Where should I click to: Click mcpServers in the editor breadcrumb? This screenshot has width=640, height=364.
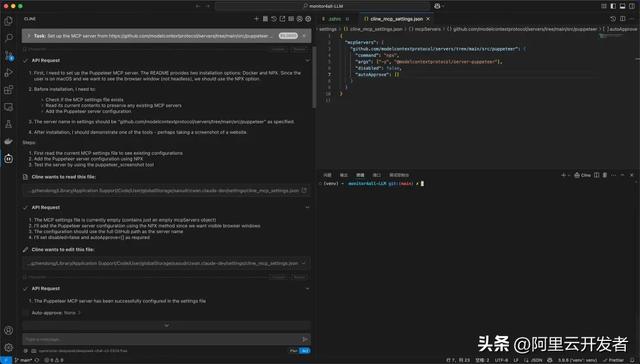[425, 29]
